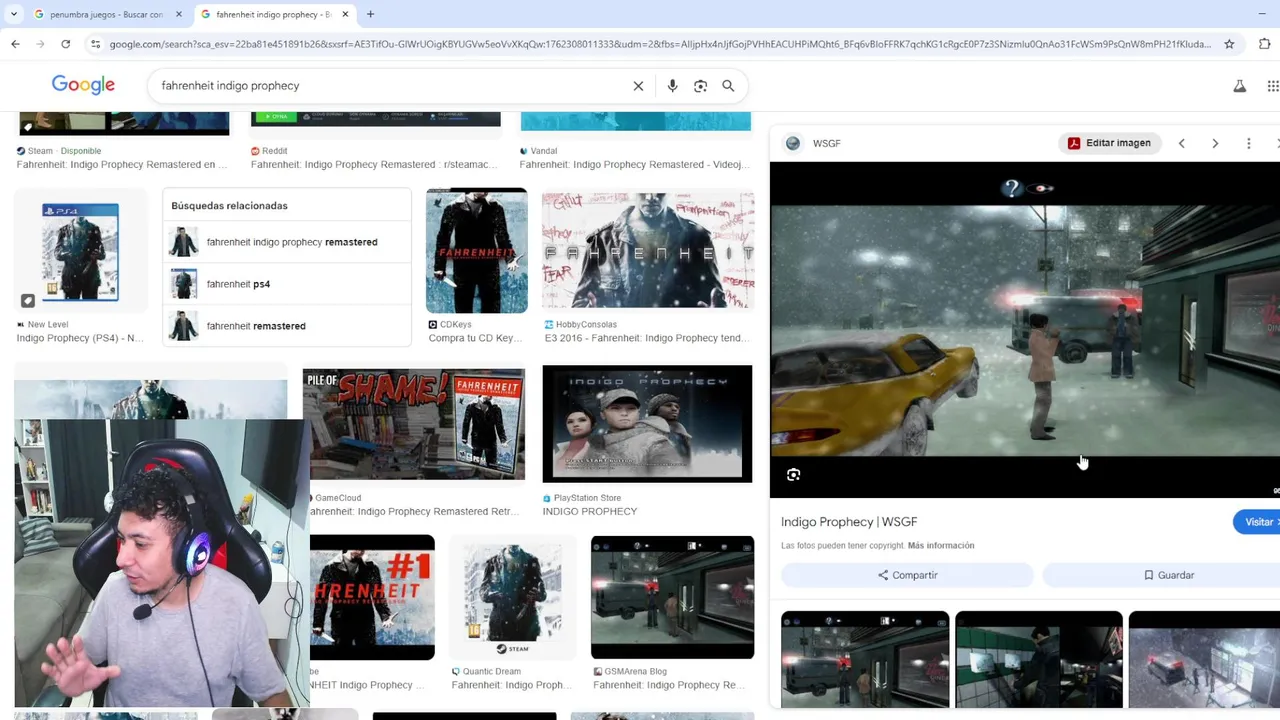Show previous image in preview panel

coord(1181,143)
